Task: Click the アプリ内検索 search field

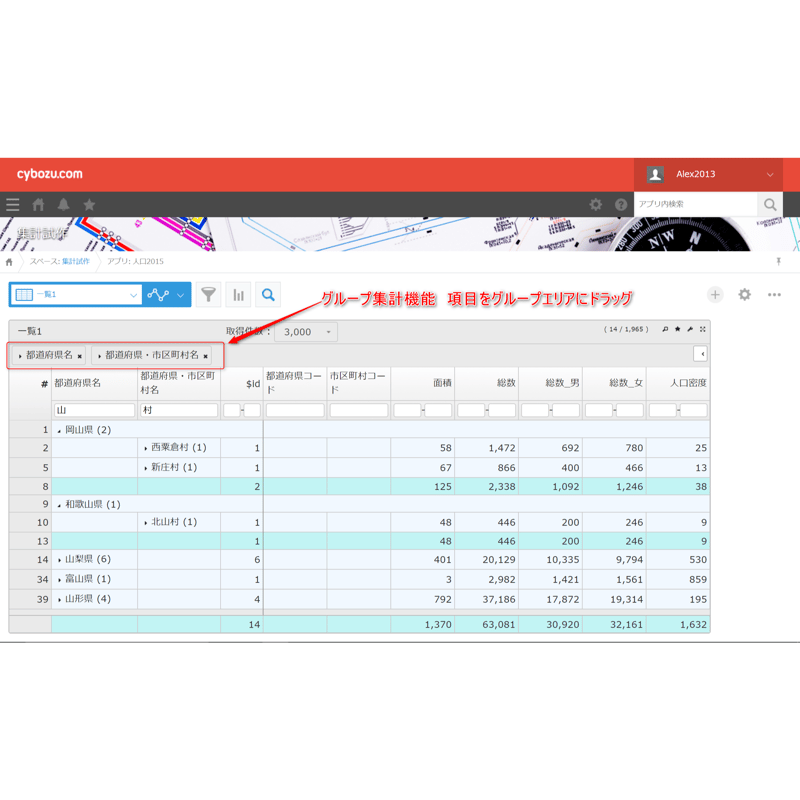Action: [695, 204]
